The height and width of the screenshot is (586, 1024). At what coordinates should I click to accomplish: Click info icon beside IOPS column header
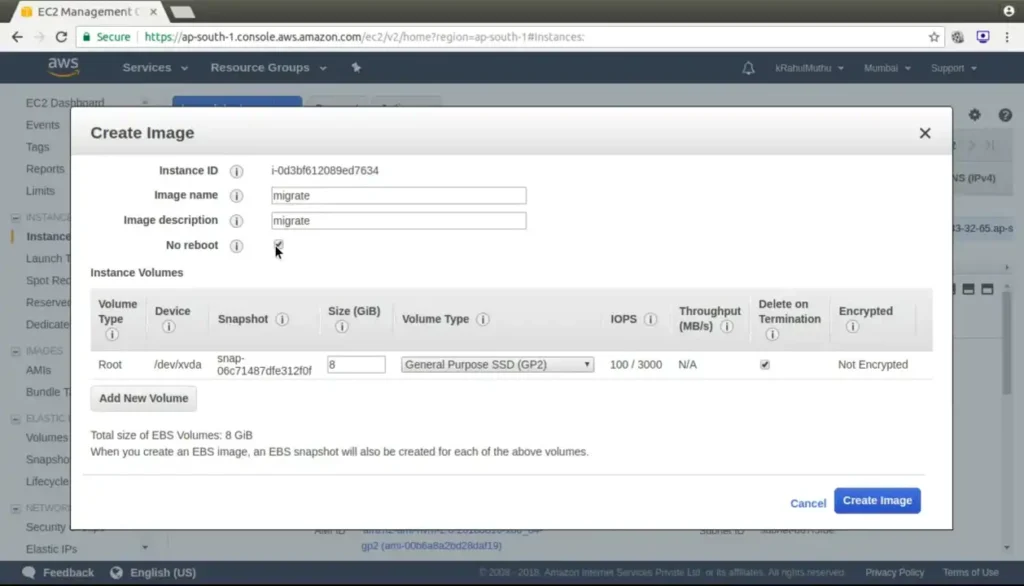pos(650,319)
